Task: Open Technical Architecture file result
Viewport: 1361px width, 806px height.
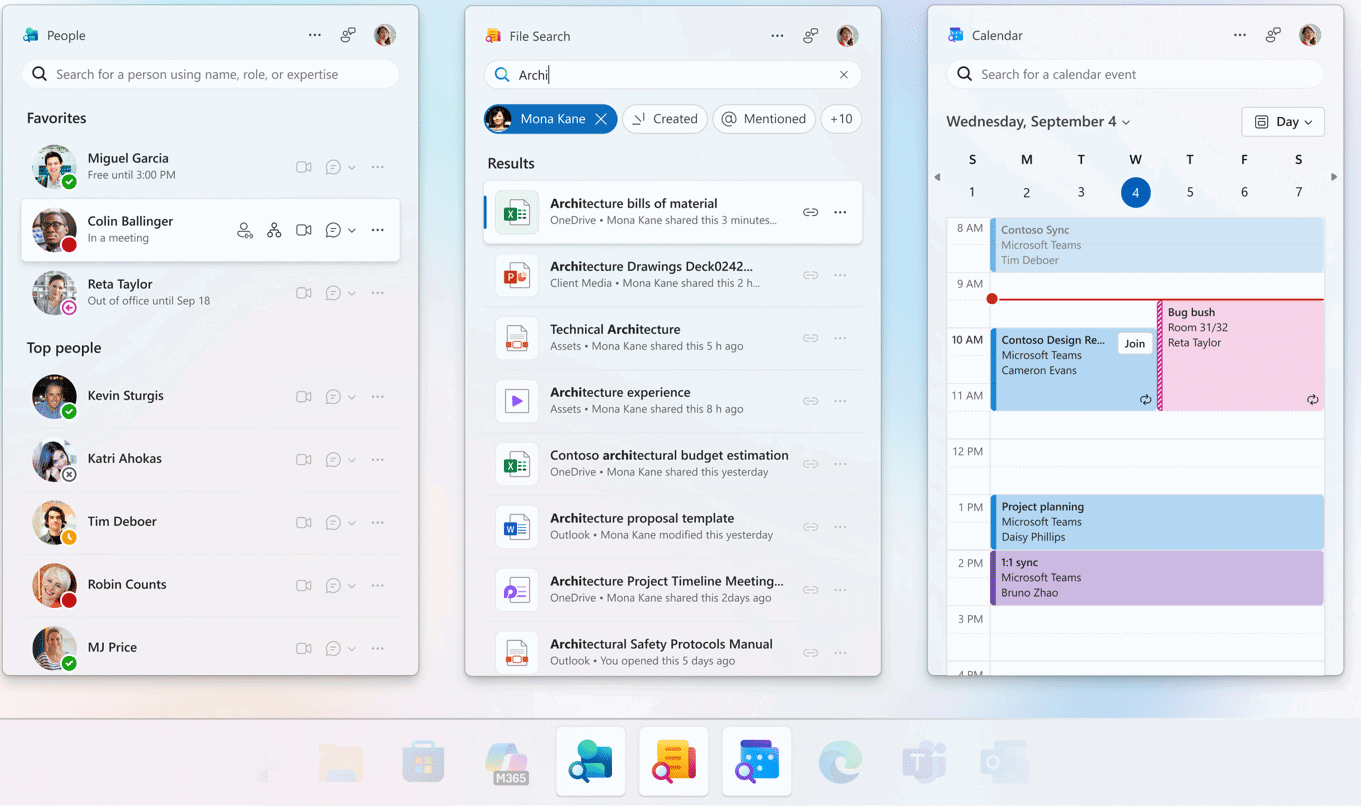Action: [614, 337]
